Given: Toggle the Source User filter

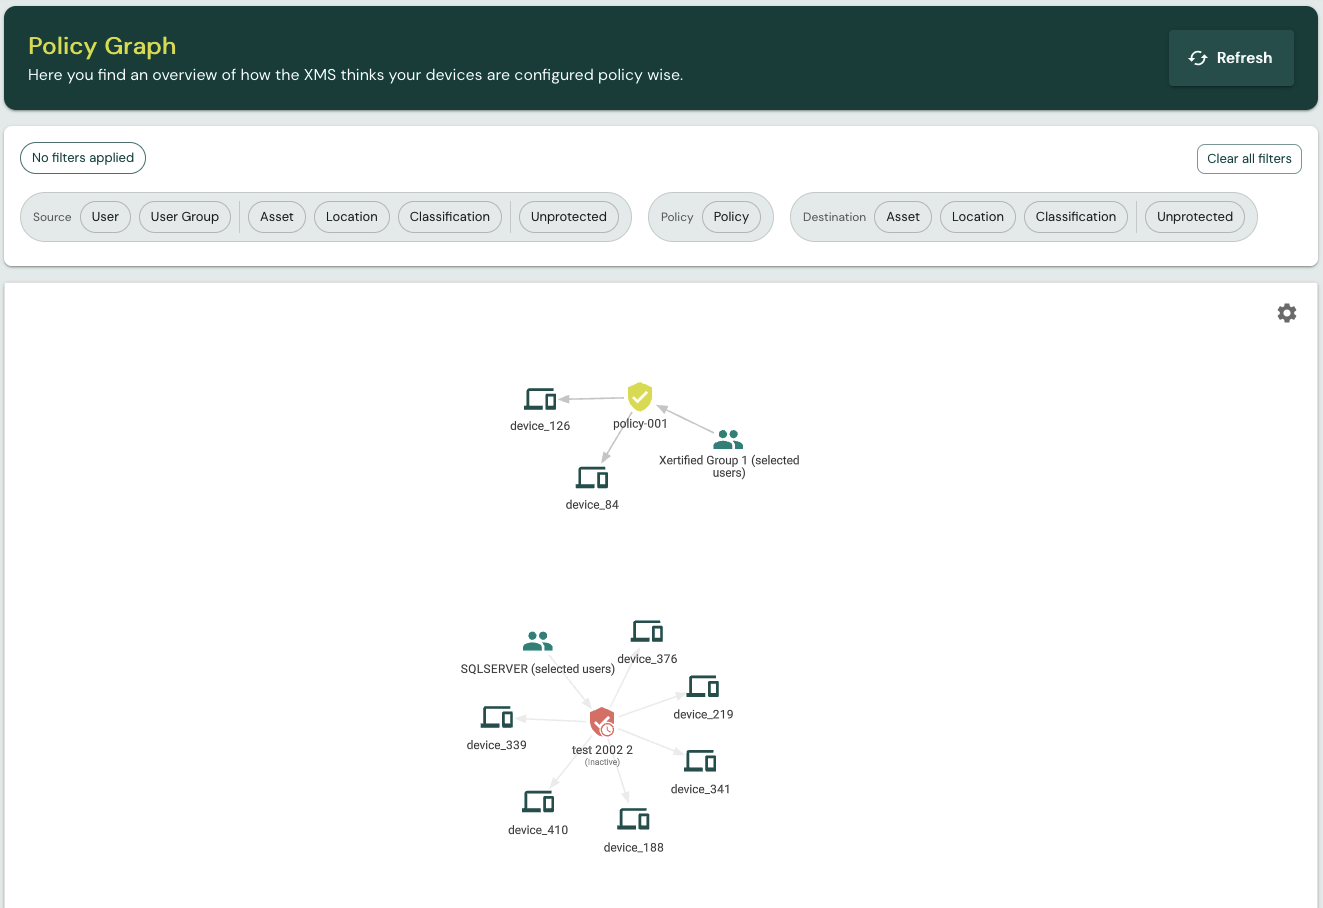Looking at the screenshot, I should (x=105, y=217).
